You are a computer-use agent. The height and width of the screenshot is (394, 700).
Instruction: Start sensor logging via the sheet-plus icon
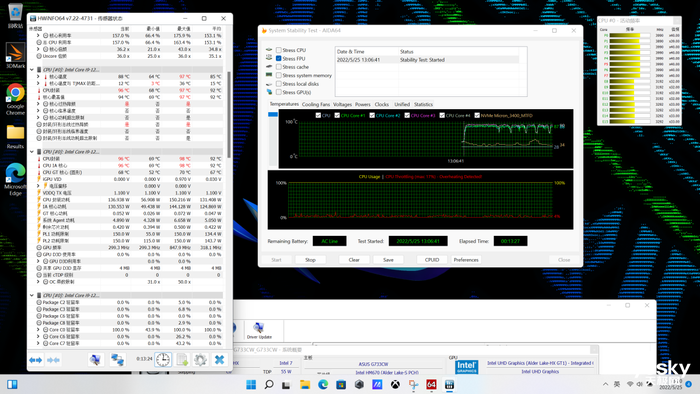pyautogui.click(x=182, y=360)
